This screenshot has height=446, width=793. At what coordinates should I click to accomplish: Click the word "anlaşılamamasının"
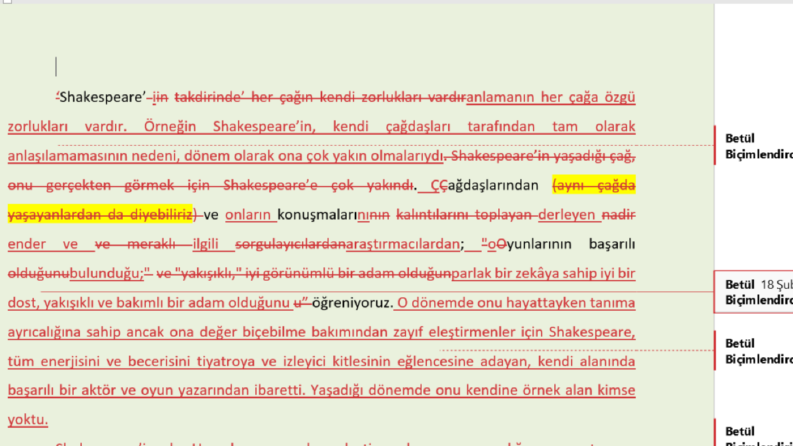tap(66, 156)
